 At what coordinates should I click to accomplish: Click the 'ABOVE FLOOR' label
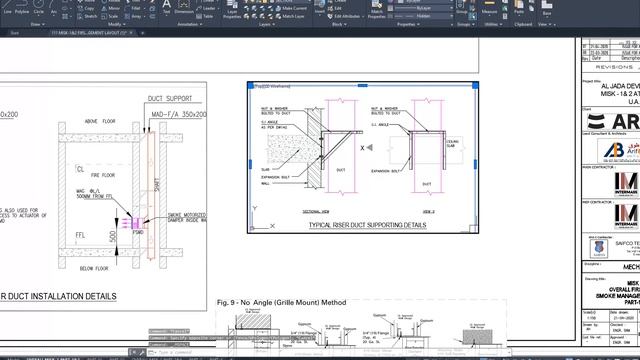[100, 121]
